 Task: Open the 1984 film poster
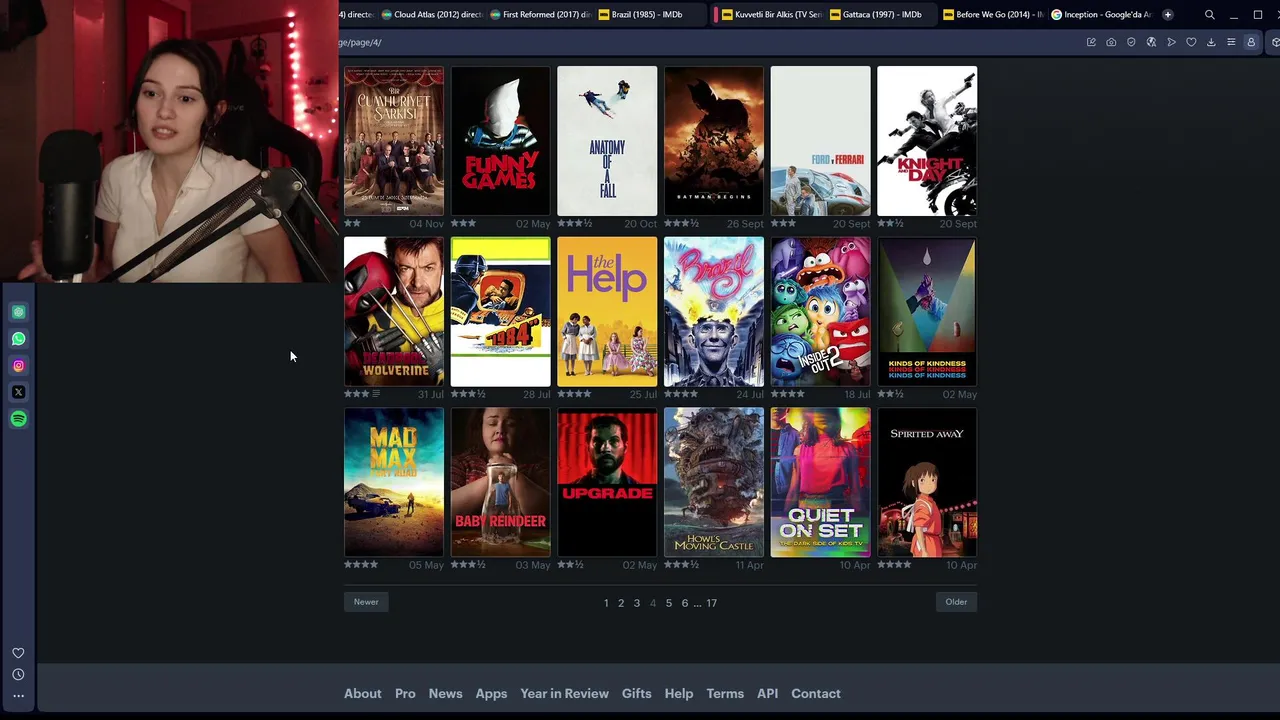pyautogui.click(x=501, y=312)
